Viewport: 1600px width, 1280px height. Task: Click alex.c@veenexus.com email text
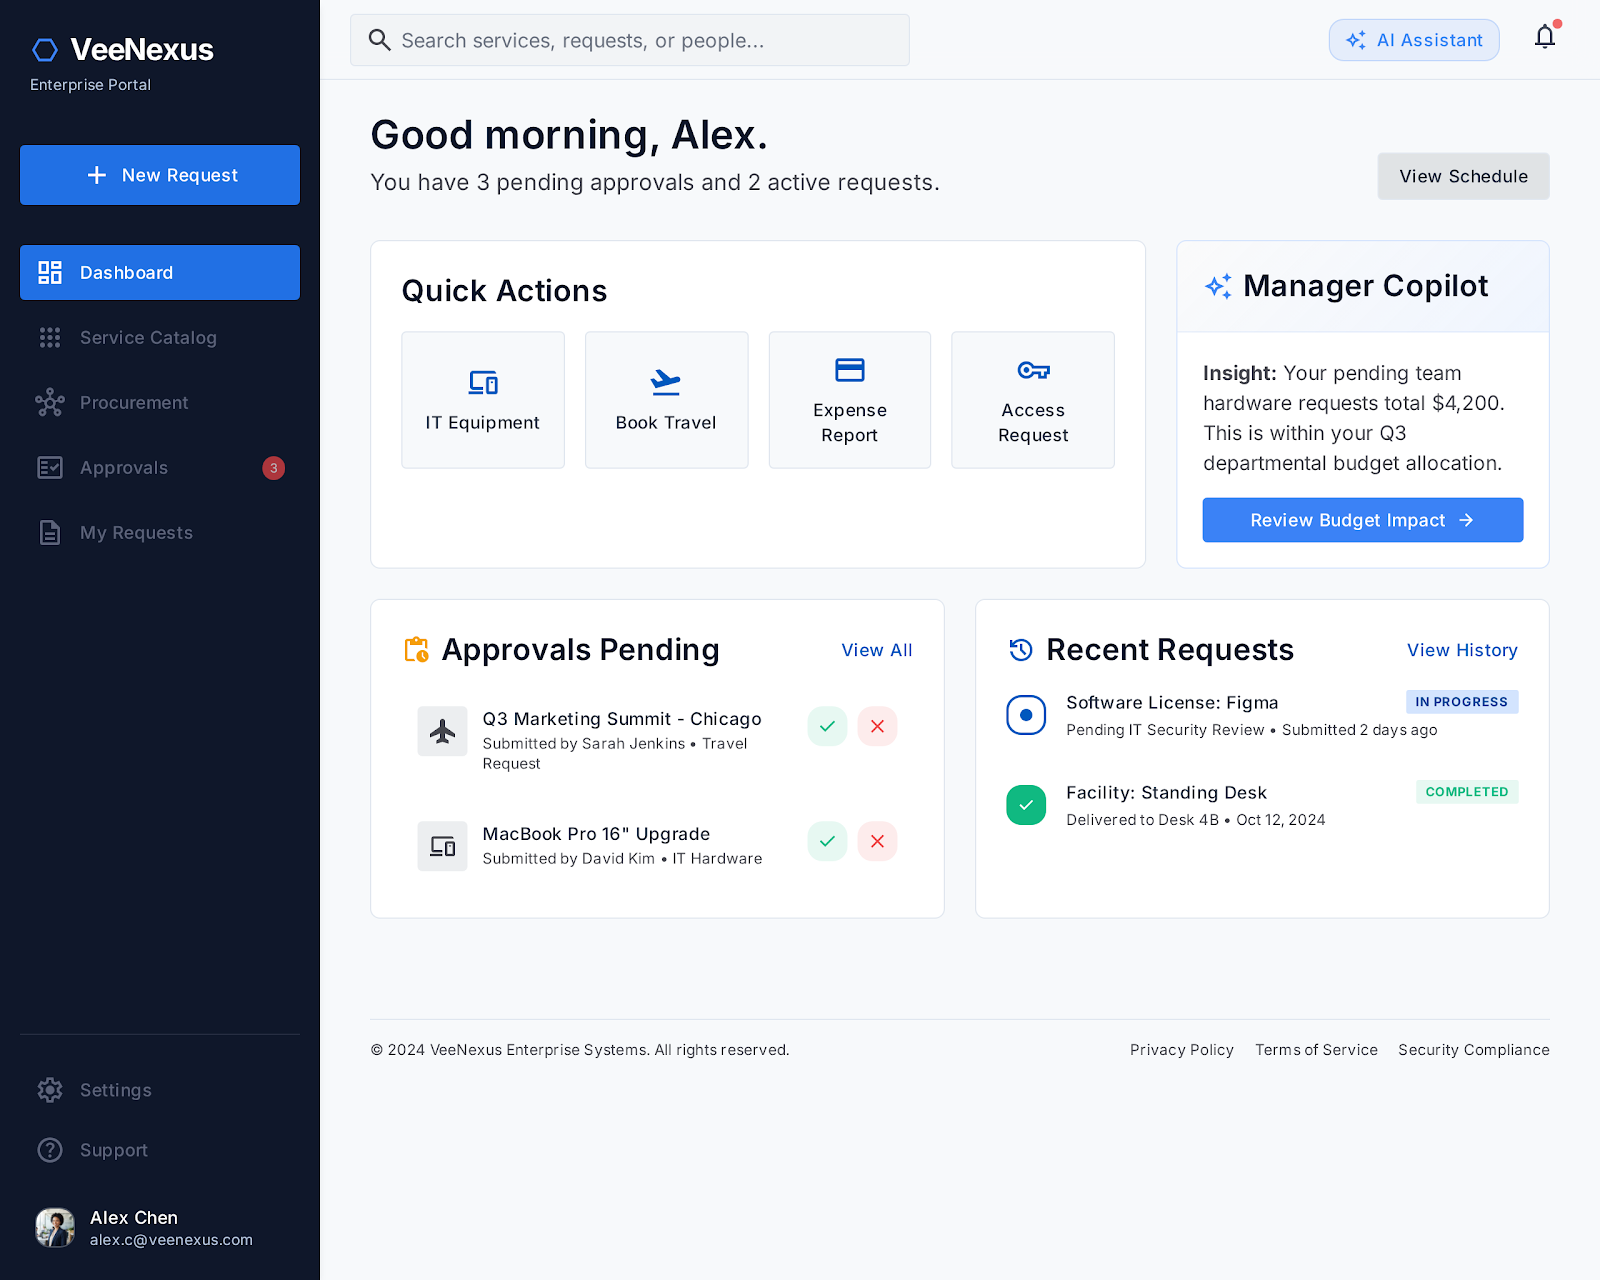pos(171,1240)
